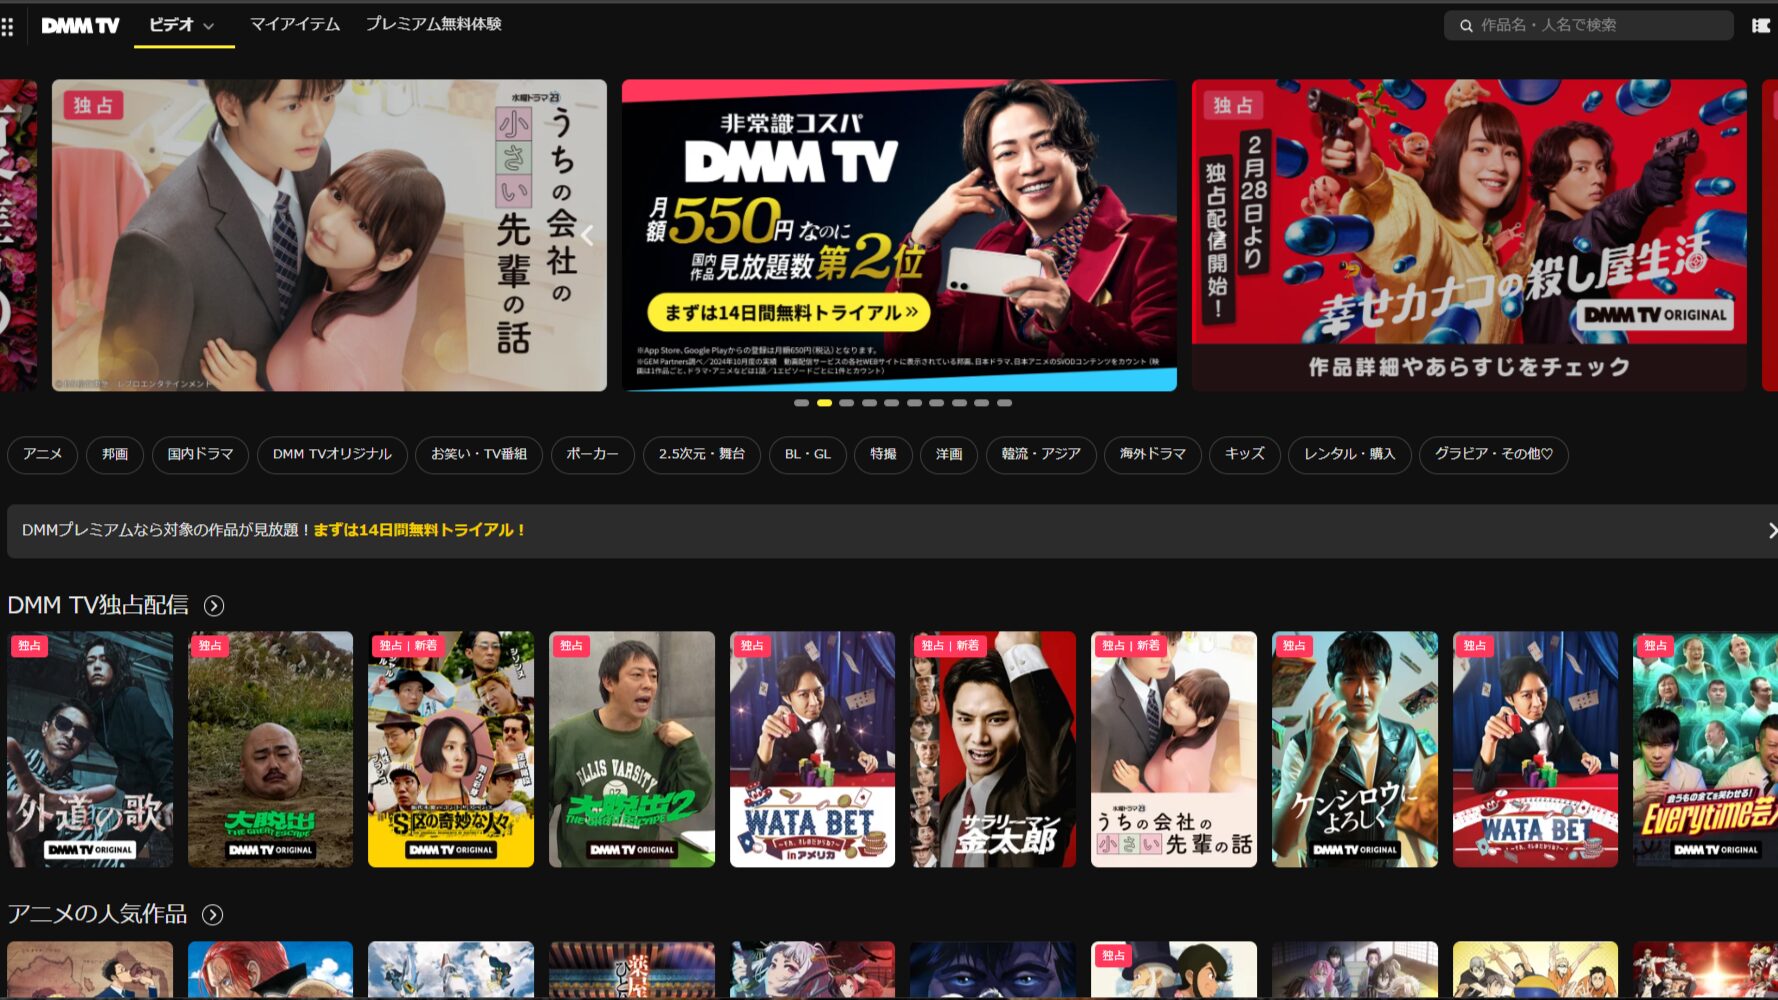Open 大脱出2 poster
The image size is (1778, 1000).
coord(632,749)
